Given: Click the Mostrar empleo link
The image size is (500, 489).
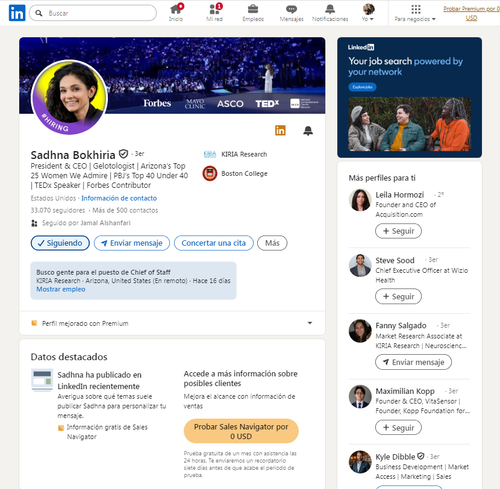Looking at the screenshot, I should click(61, 289).
